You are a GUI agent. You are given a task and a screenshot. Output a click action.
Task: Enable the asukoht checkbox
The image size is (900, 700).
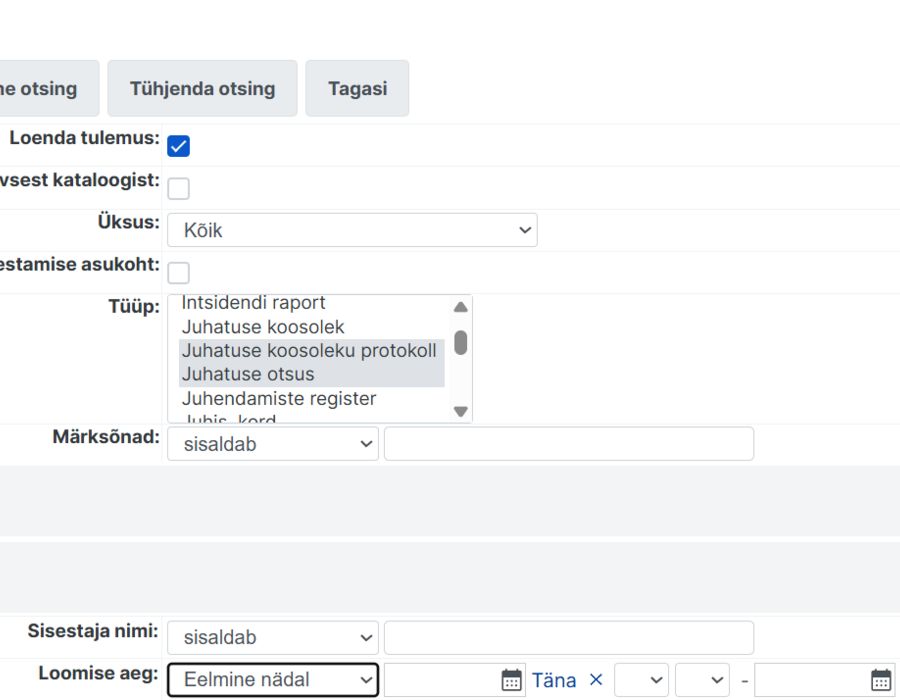179,273
